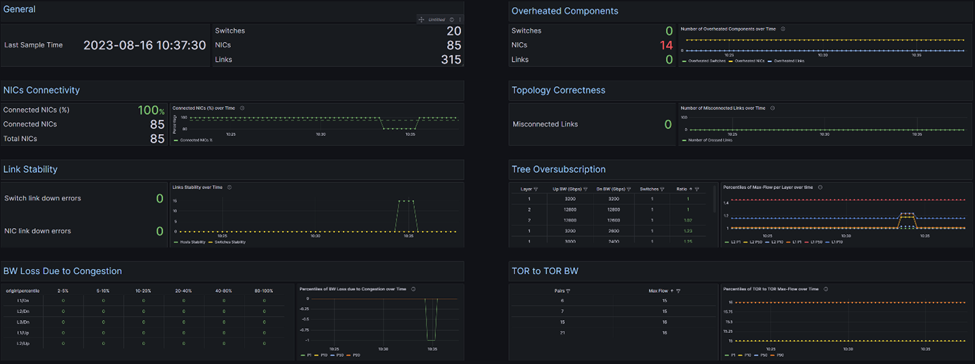975x364 pixels.
Task: Open filter icon on Layer column
Action: click(x=536, y=189)
